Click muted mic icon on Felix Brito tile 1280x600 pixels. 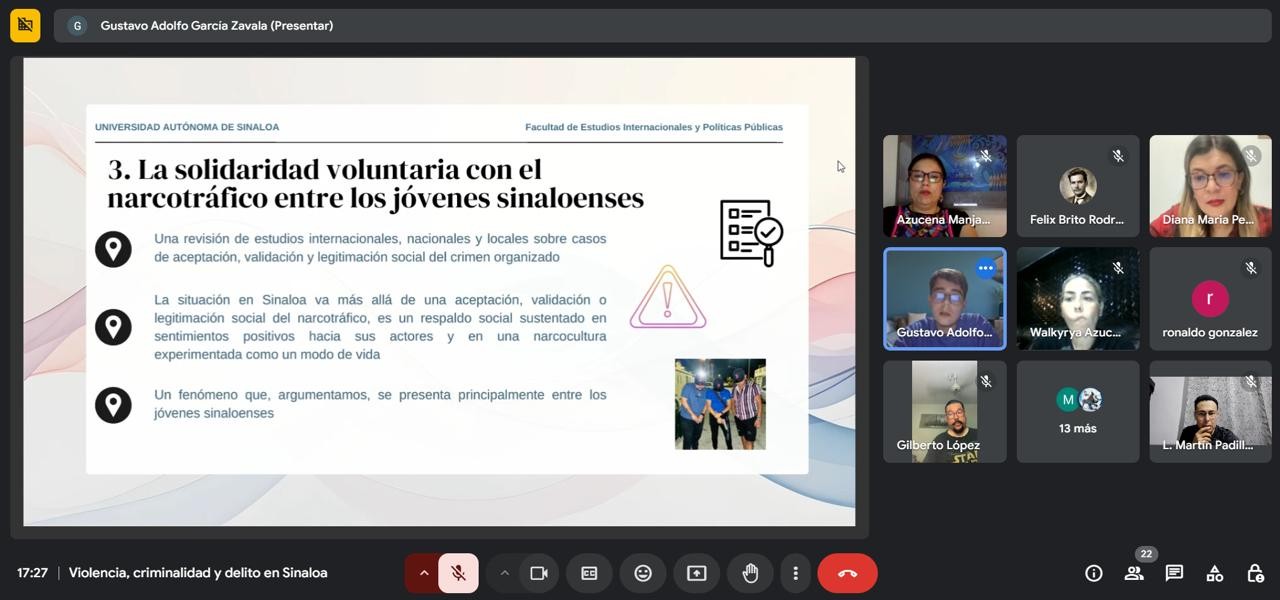point(1118,156)
